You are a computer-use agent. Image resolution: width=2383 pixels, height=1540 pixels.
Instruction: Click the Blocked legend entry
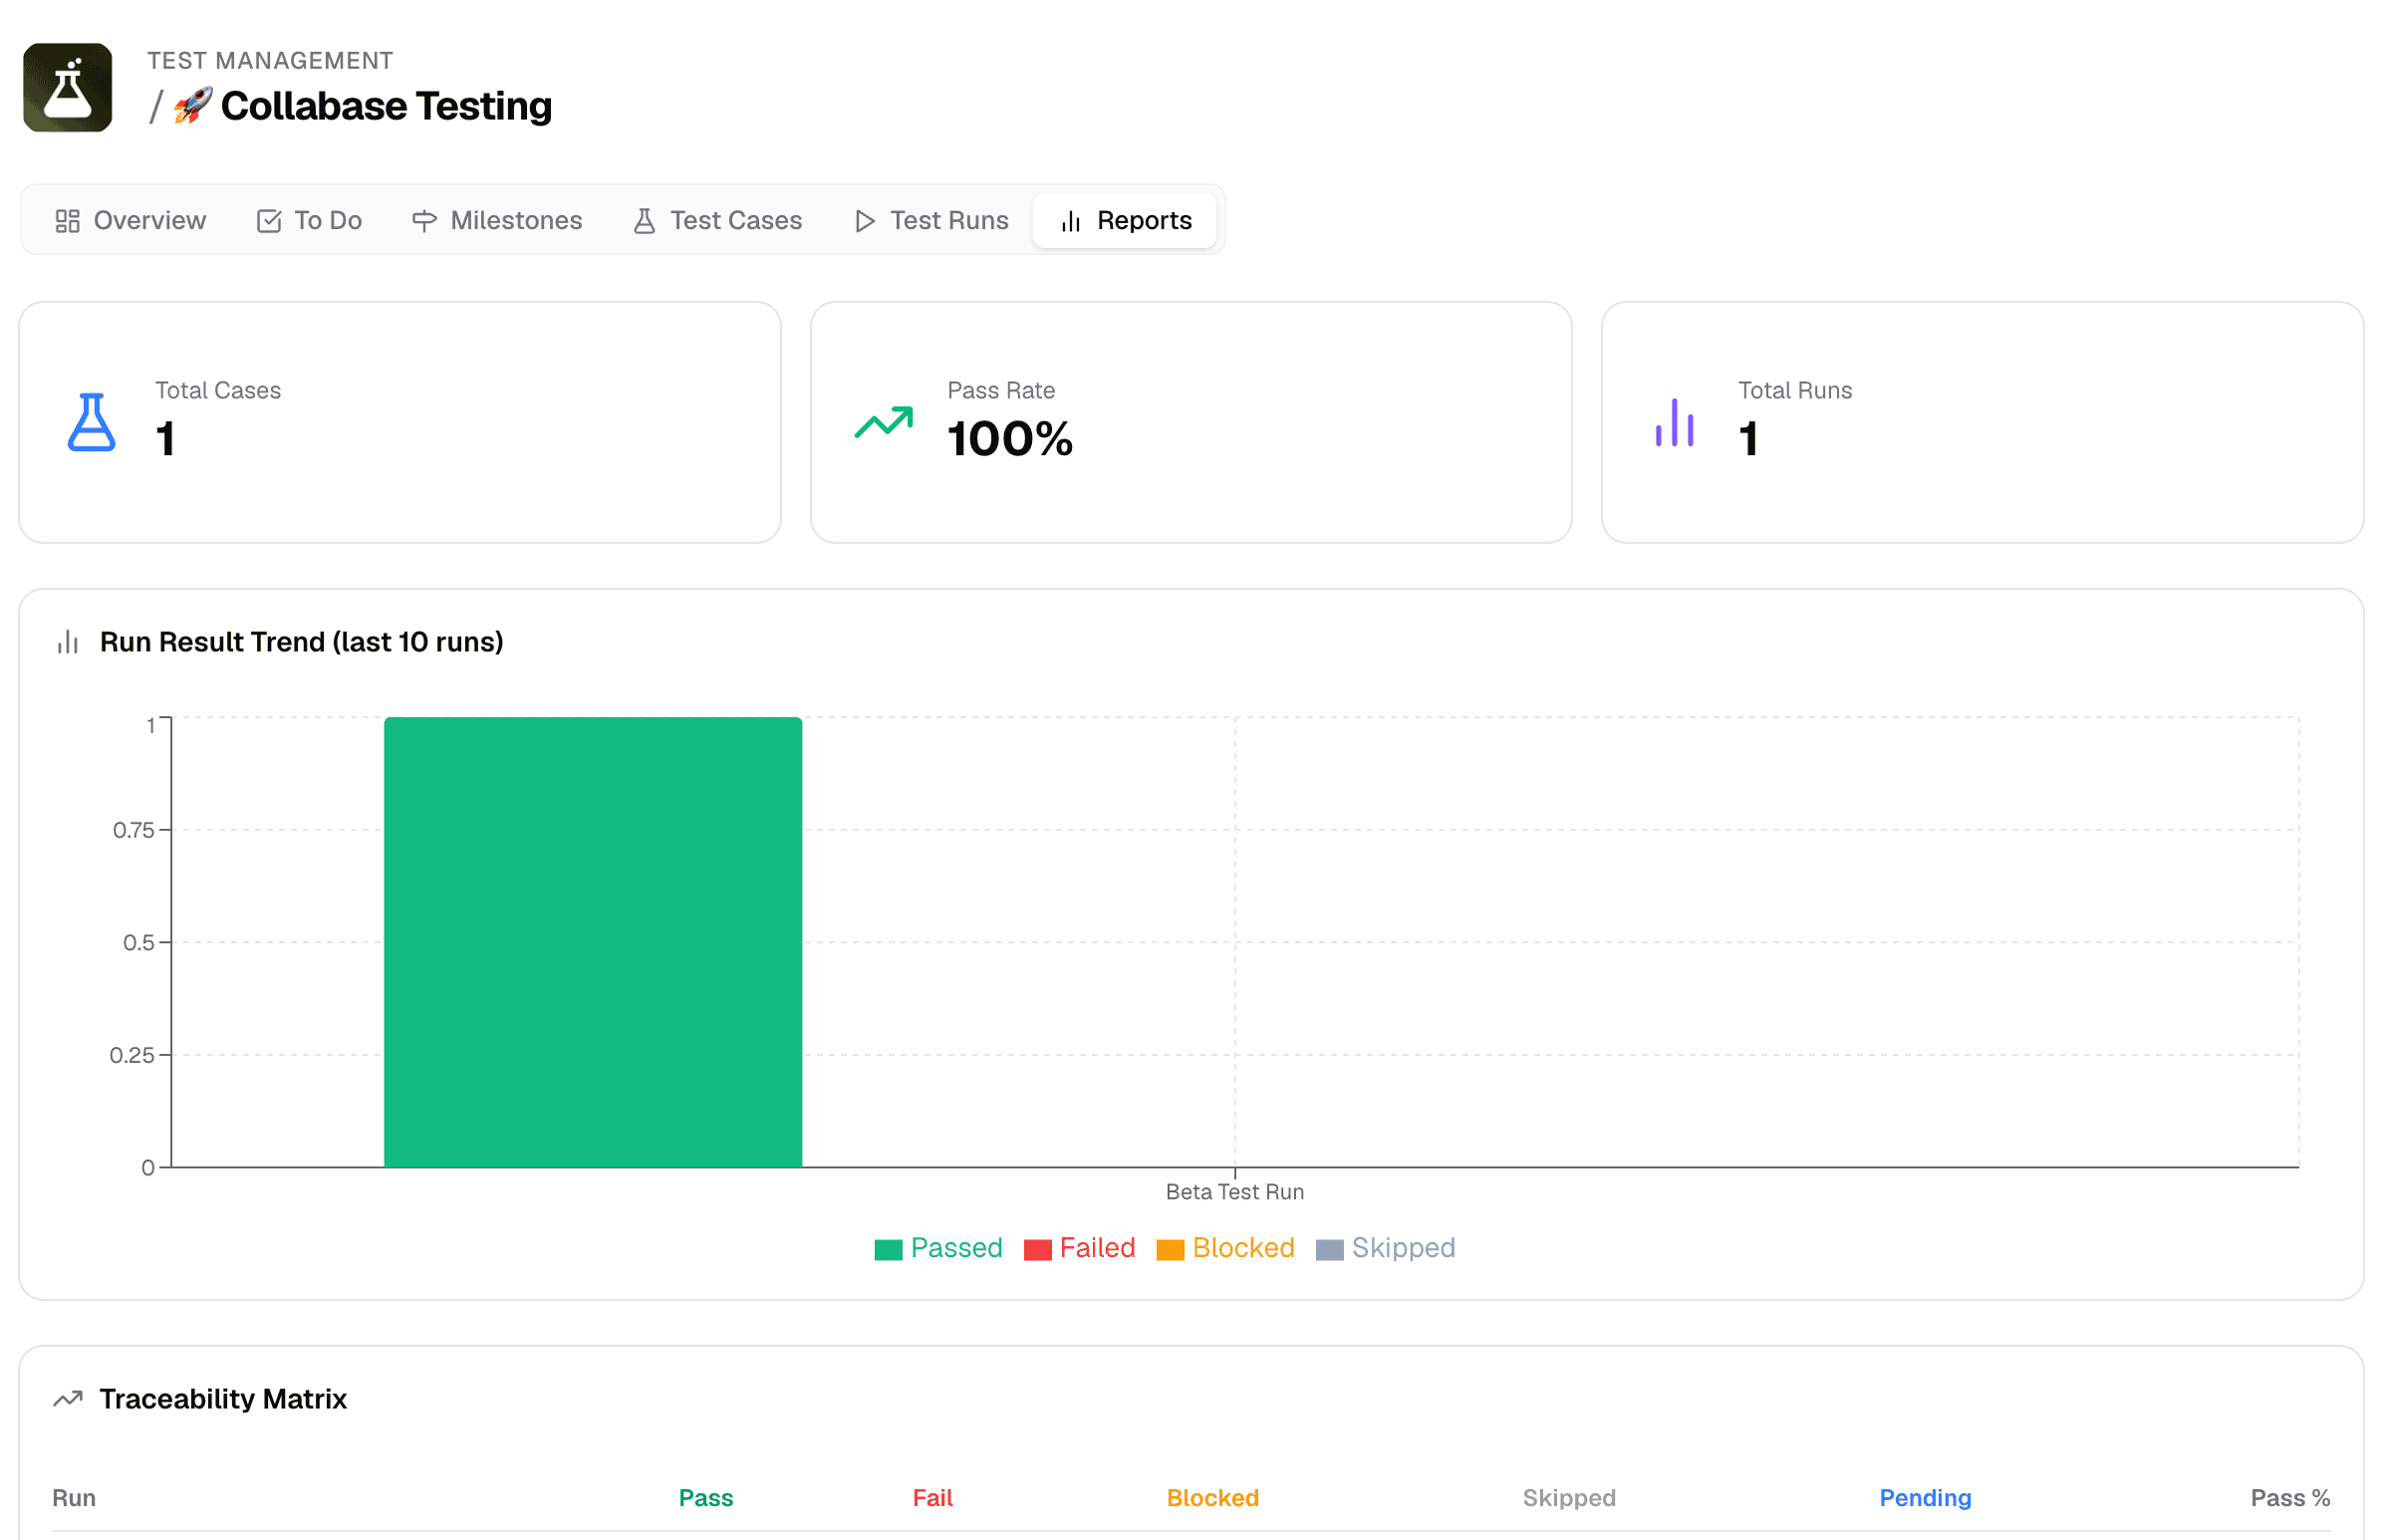pyautogui.click(x=1226, y=1248)
